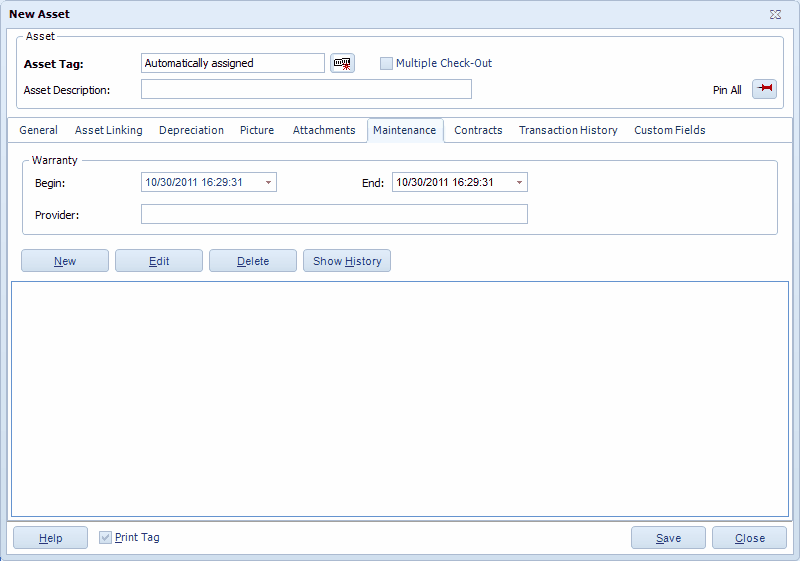Switch to the Contracts tab
800x561 pixels.
click(478, 130)
